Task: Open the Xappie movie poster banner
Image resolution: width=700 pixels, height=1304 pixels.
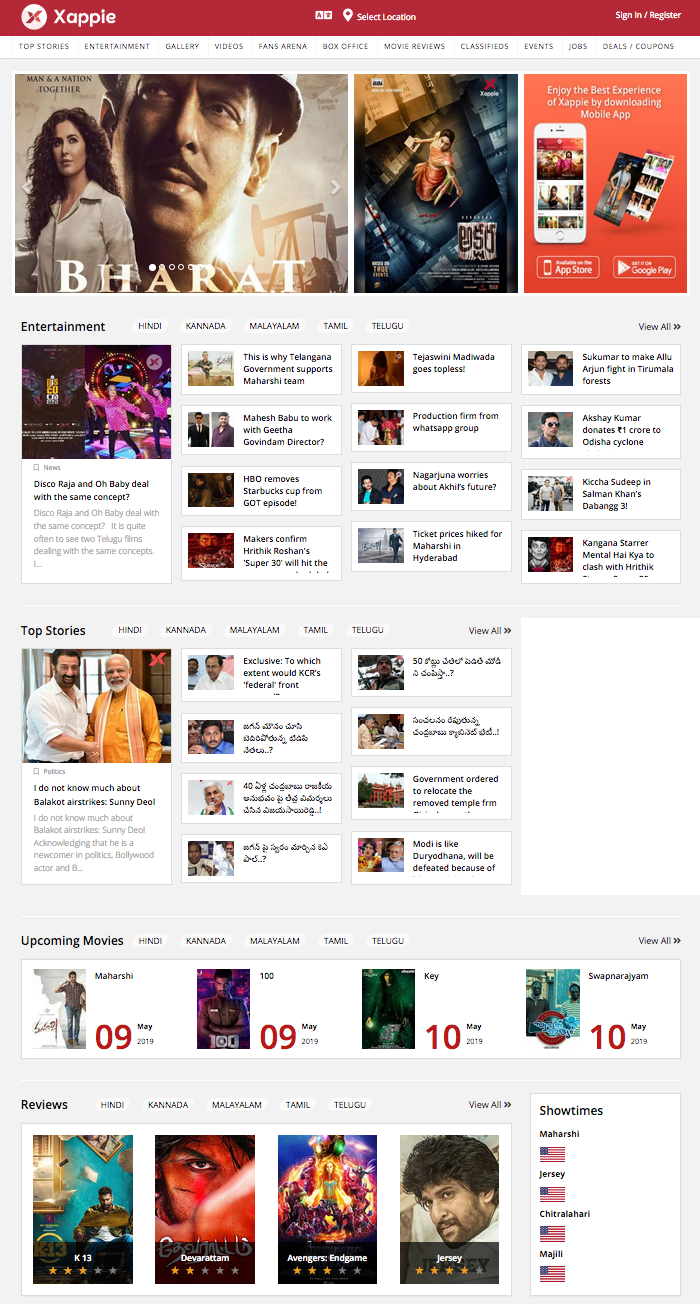Action: click(436, 184)
